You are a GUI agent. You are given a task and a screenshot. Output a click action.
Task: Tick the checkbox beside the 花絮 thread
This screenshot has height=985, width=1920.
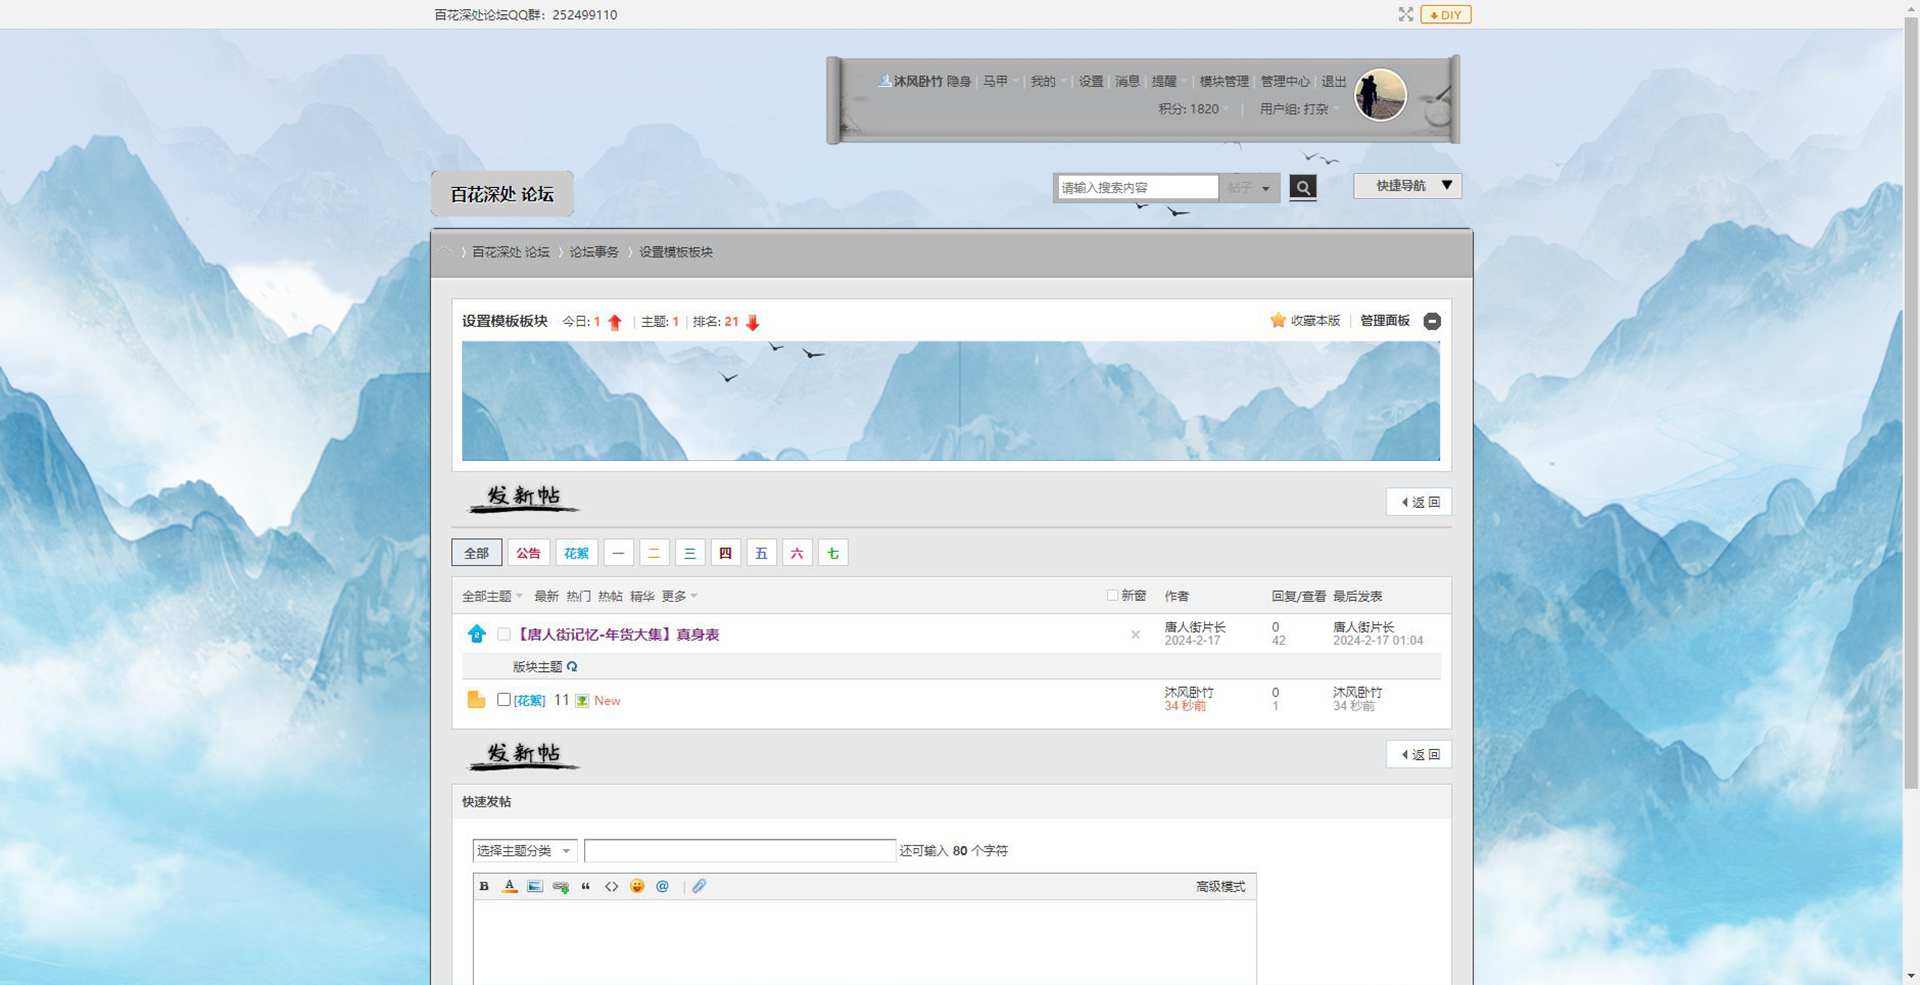click(504, 700)
